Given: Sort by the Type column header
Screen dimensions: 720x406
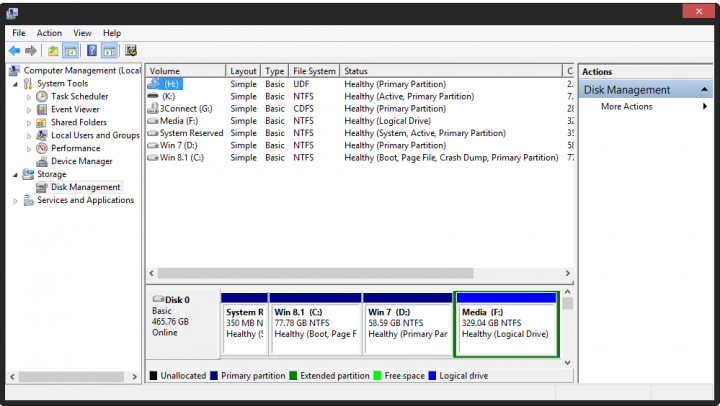Looking at the screenshot, I should coord(275,71).
